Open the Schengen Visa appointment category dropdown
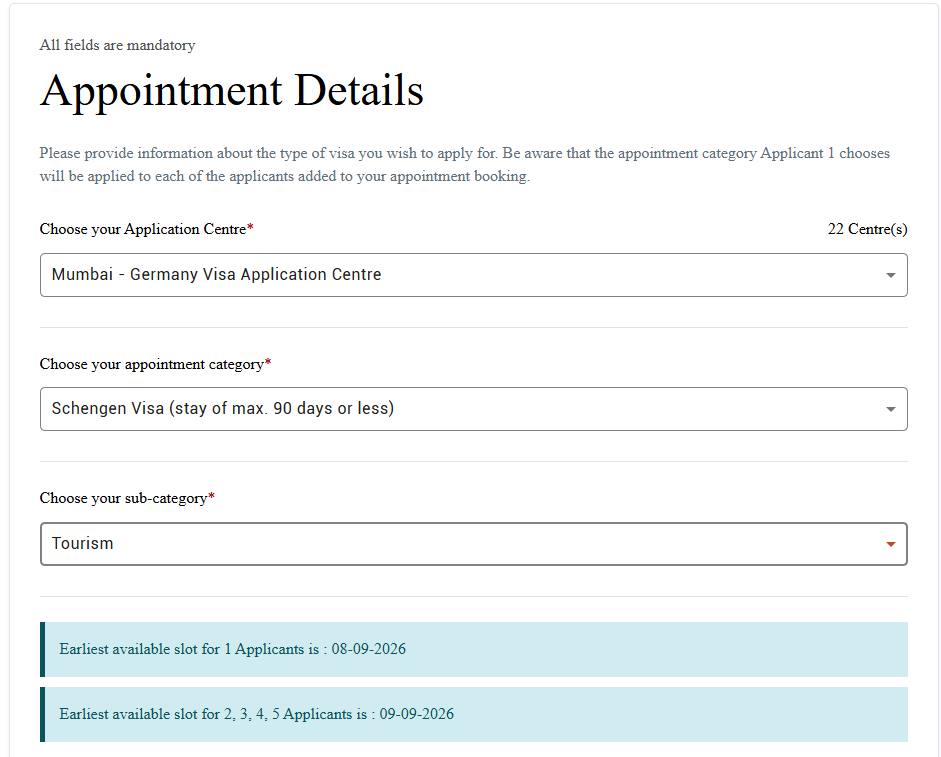Viewport: 941px width, 757px height. tap(474, 409)
